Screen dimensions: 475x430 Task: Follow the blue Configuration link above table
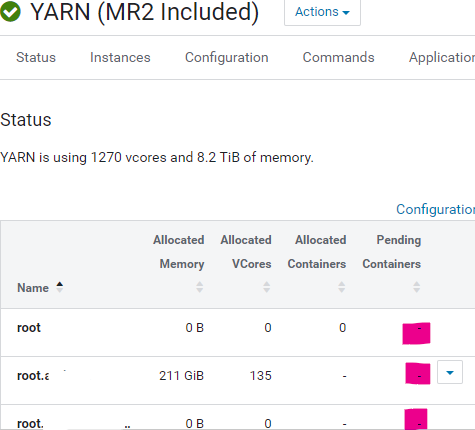435,209
